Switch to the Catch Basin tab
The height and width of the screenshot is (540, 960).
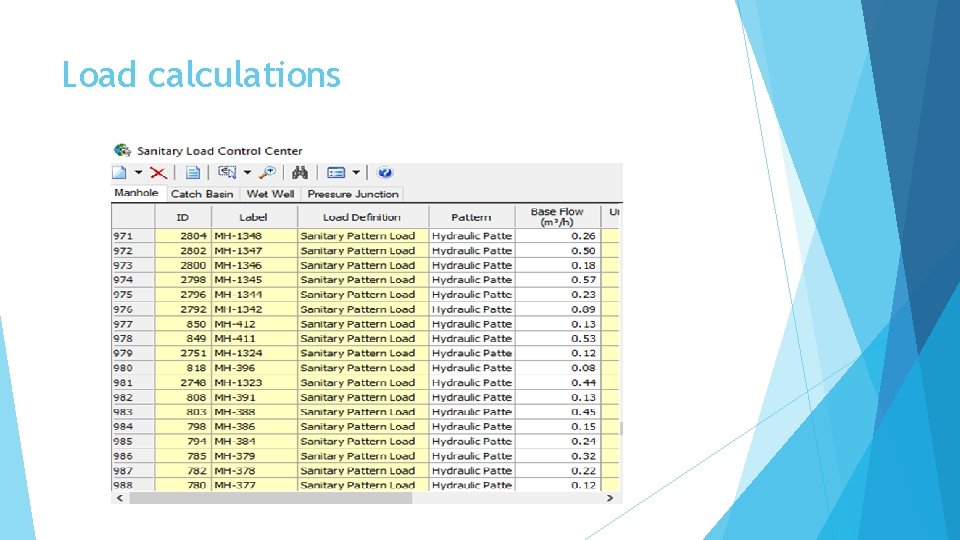[x=202, y=194]
